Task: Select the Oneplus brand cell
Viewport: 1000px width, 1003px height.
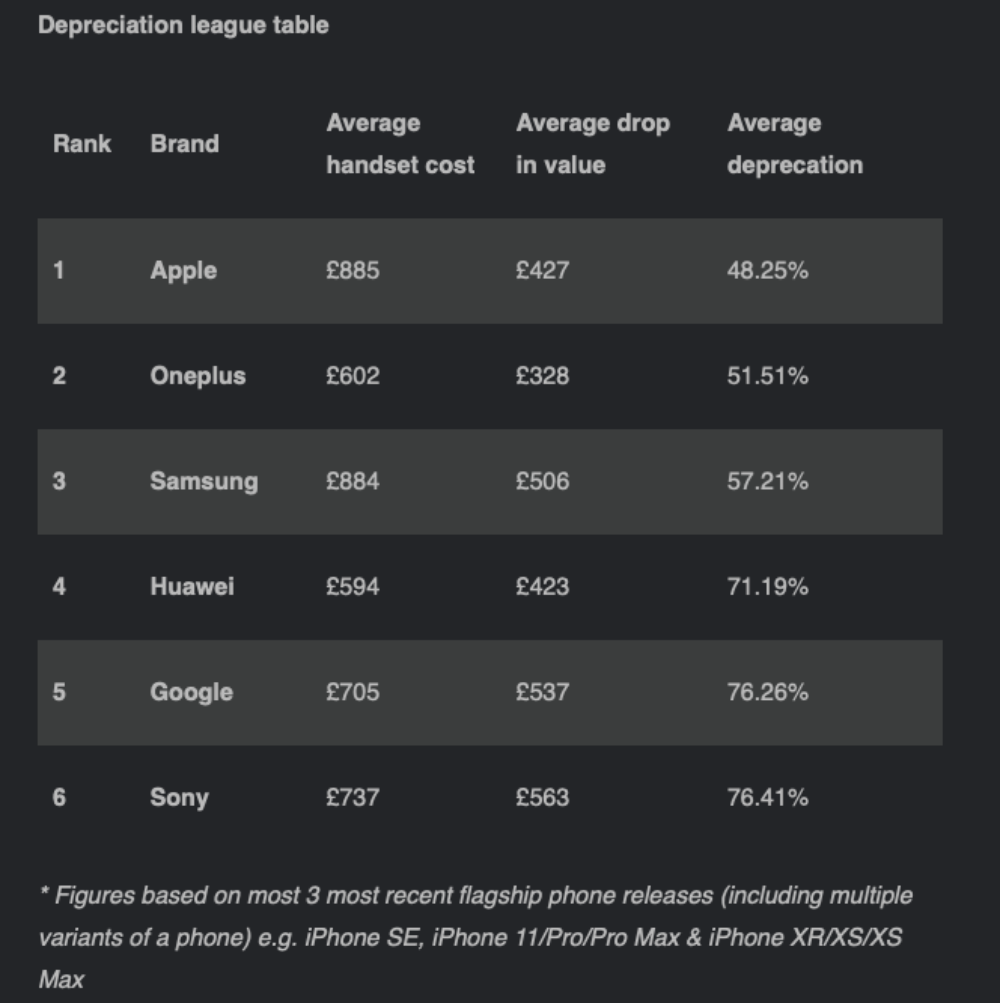Action: pyautogui.click(x=197, y=376)
